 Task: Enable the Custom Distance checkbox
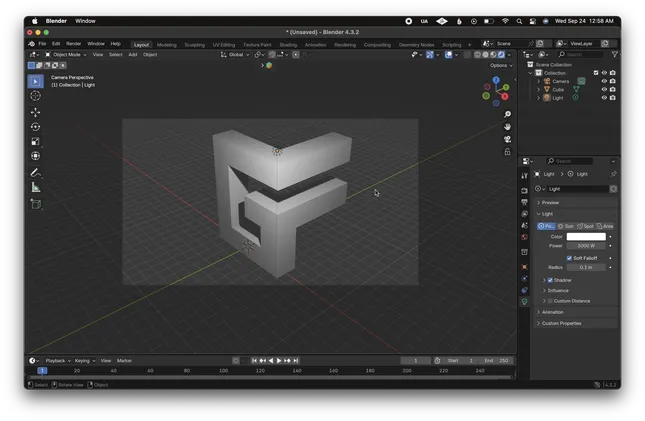coord(550,301)
